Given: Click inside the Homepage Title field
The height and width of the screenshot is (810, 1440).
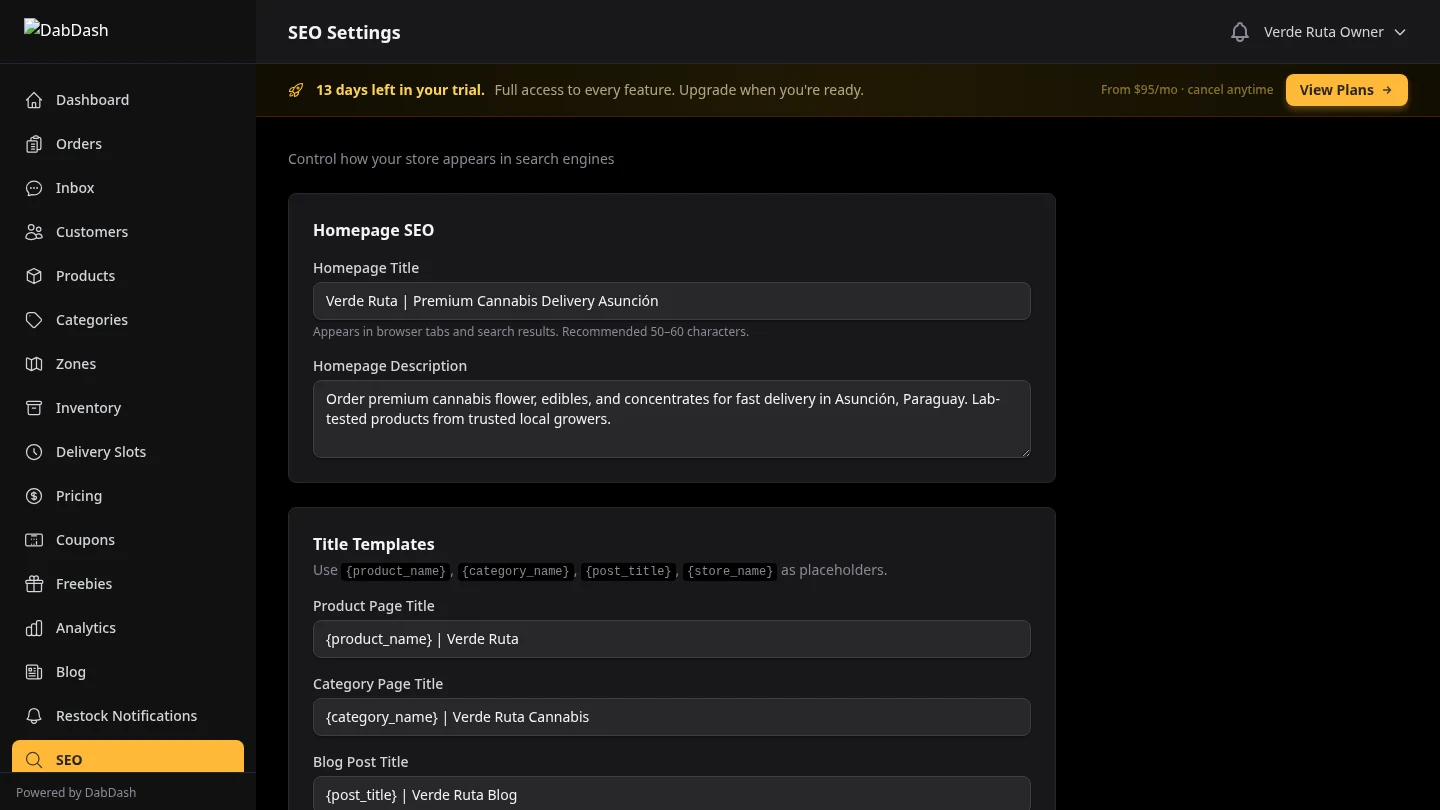Looking at the screenshot, I should point(671,301).
